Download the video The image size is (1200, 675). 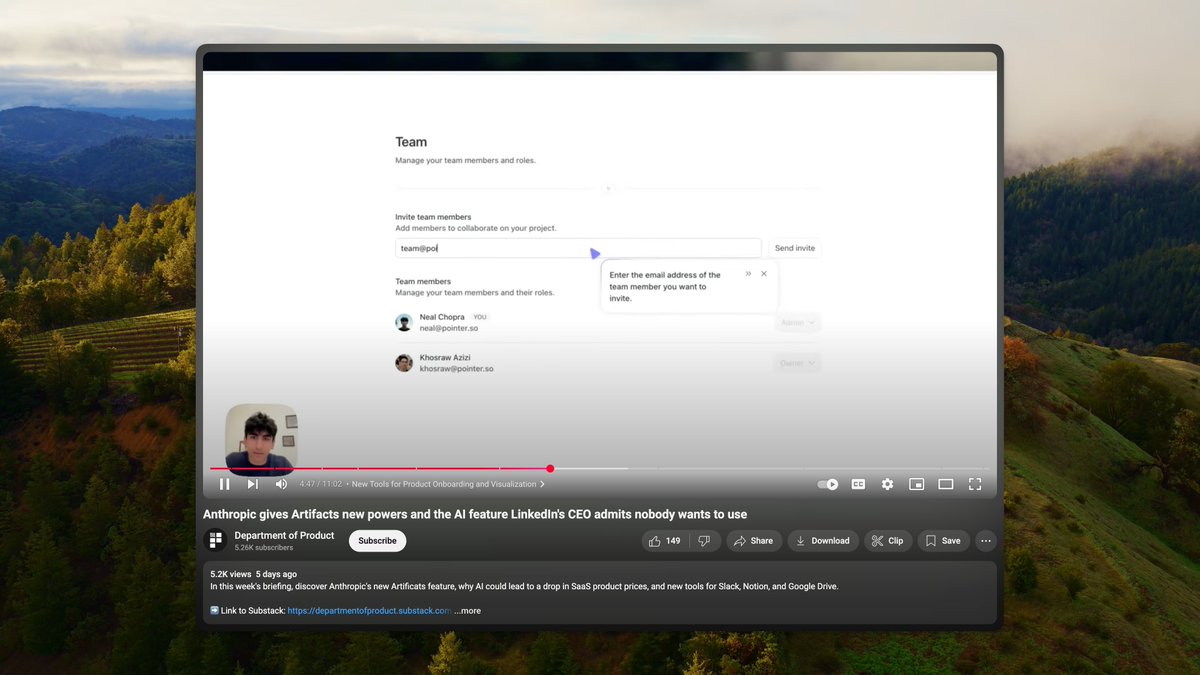click(x=823, y=541)
